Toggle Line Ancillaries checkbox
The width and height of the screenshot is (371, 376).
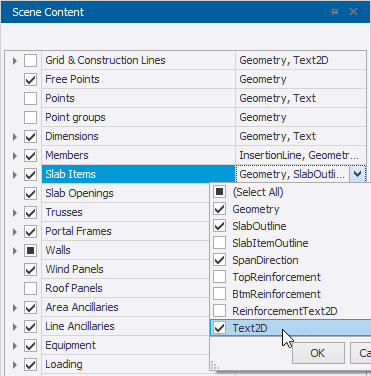30,327
